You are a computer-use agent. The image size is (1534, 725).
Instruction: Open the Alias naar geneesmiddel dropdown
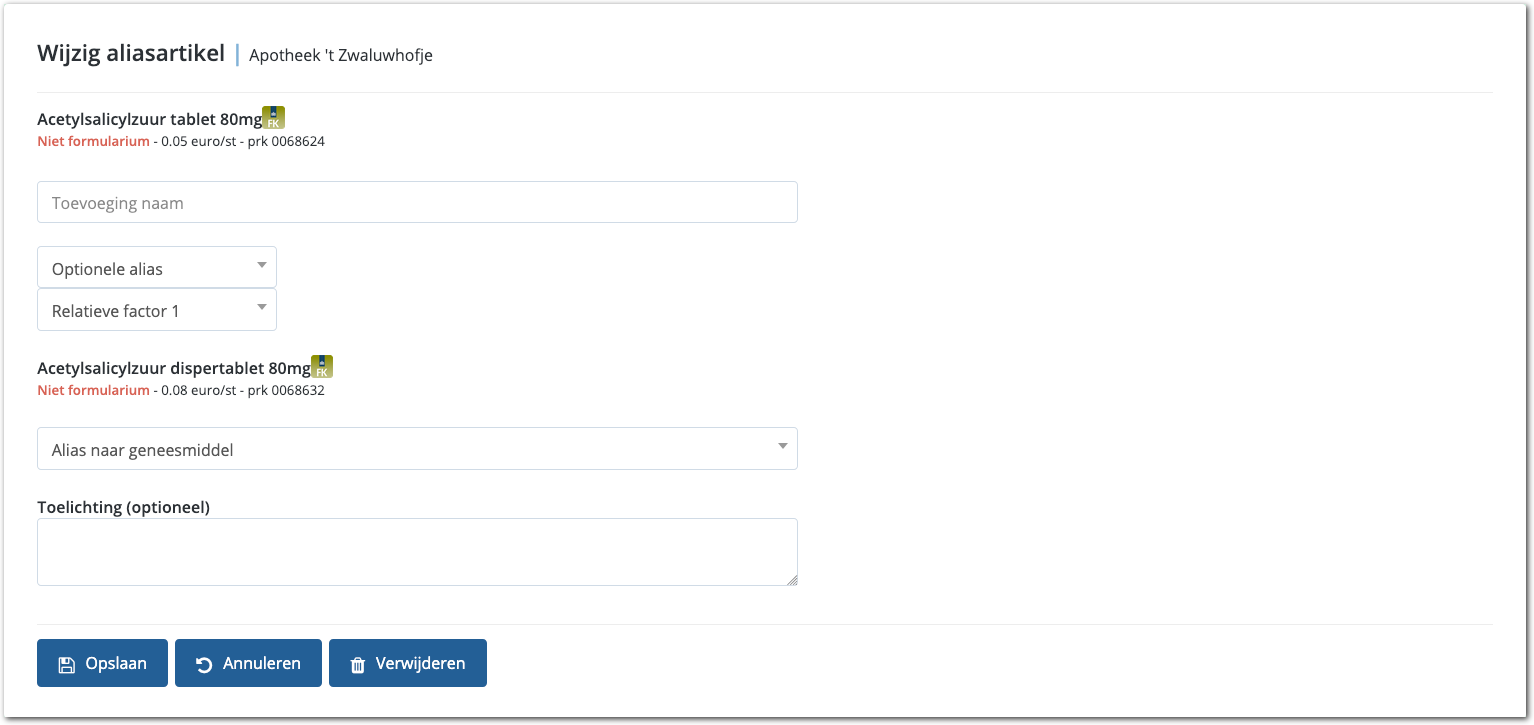(x=417, y=449)
